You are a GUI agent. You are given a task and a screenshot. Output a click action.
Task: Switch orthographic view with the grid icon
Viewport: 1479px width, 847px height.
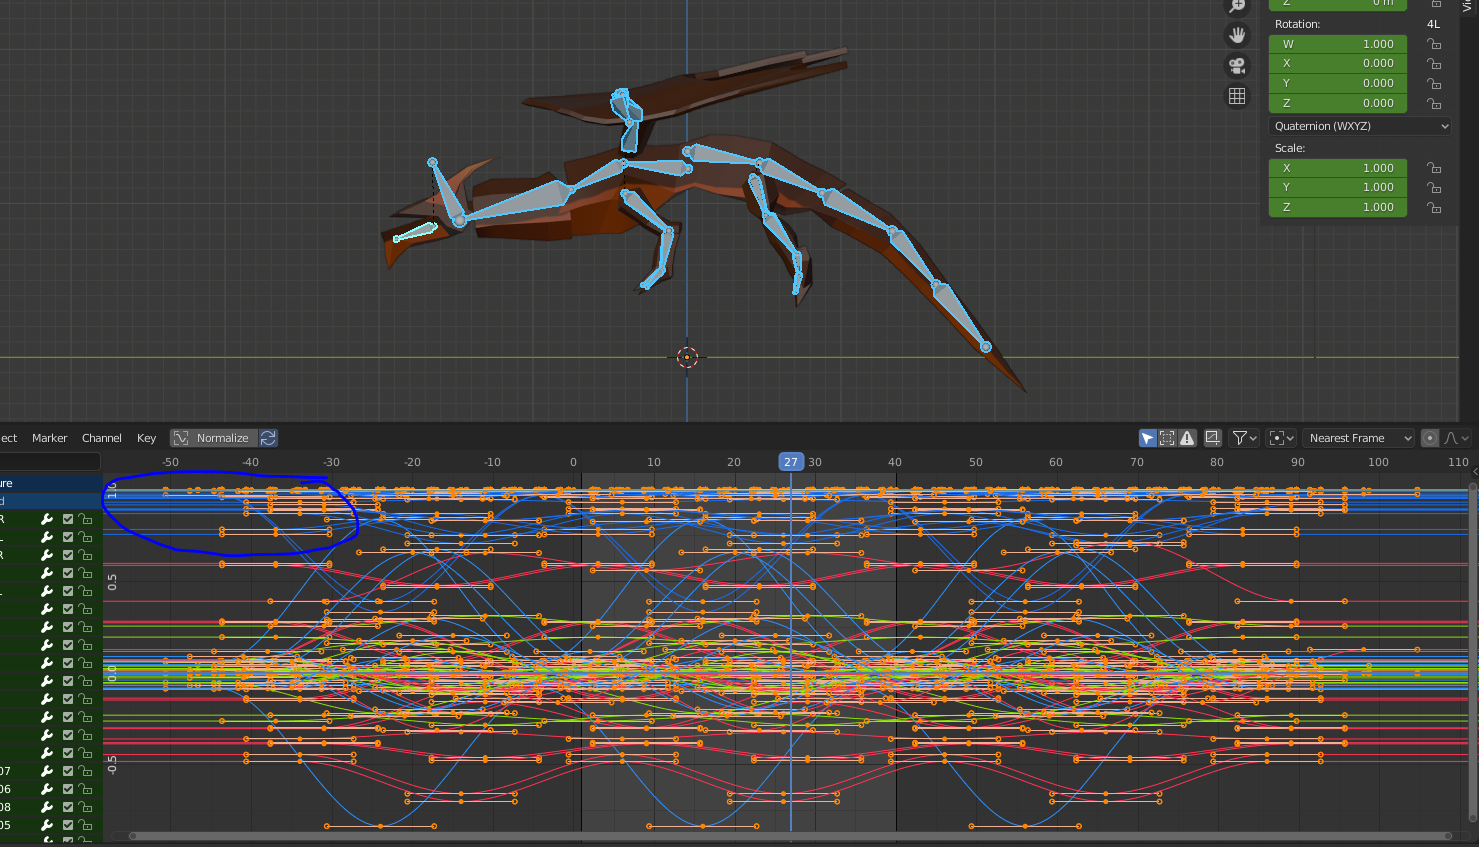point(1237,96)
